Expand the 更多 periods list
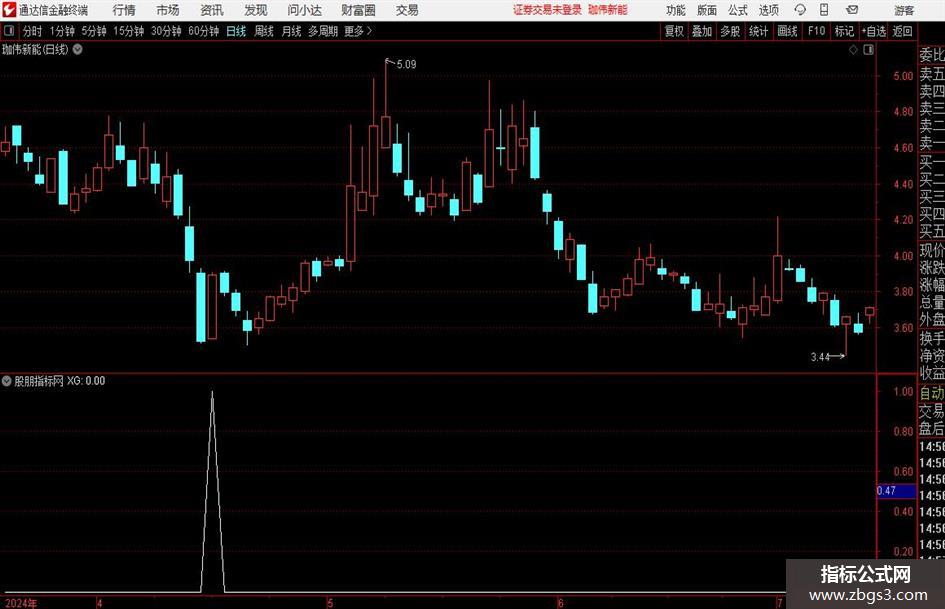 (358, 31)
